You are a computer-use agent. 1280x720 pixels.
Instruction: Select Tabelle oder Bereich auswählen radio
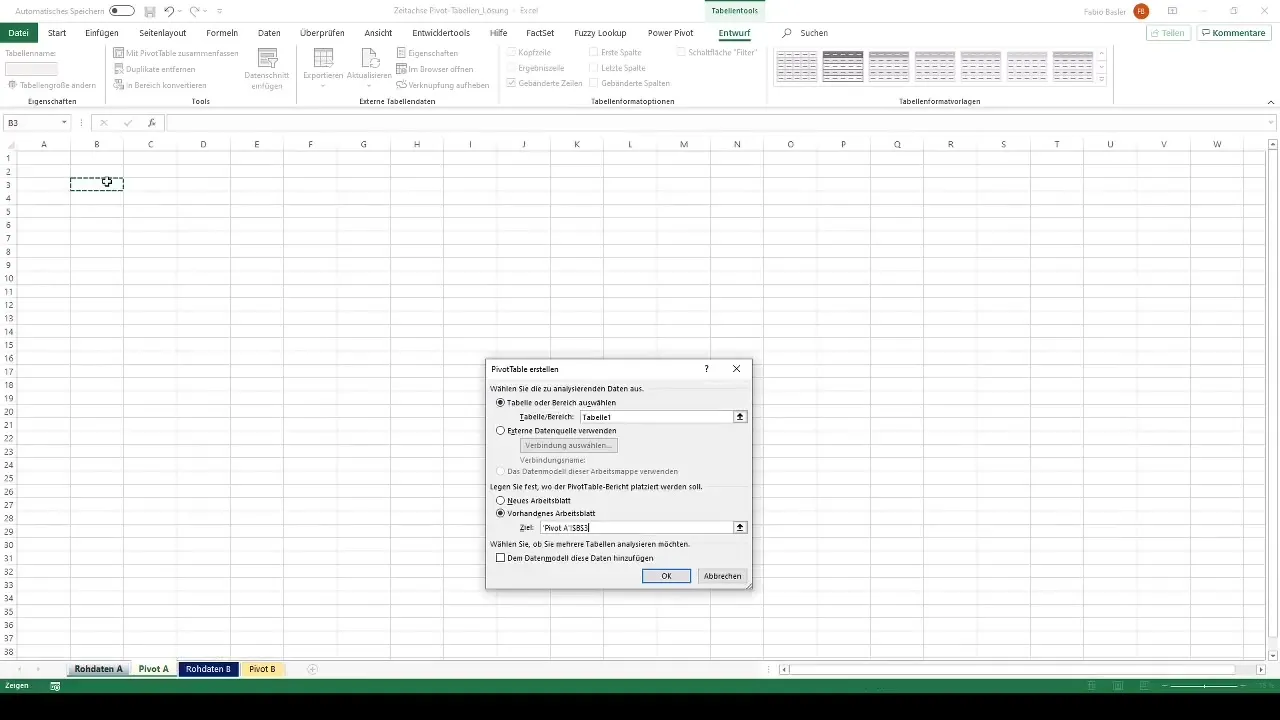501,402
